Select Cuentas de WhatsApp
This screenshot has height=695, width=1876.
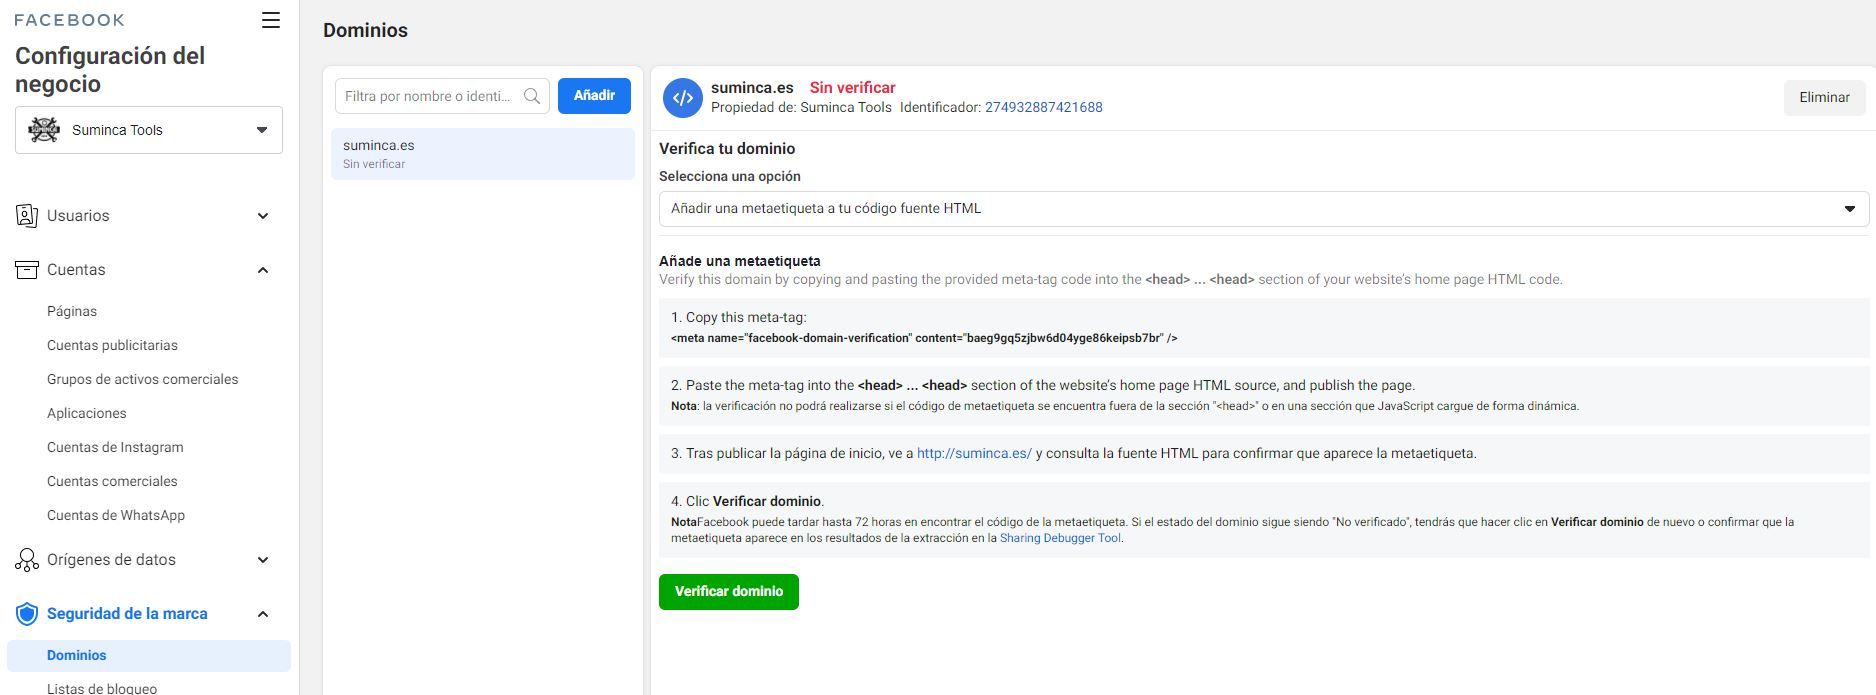coord(116,515)
